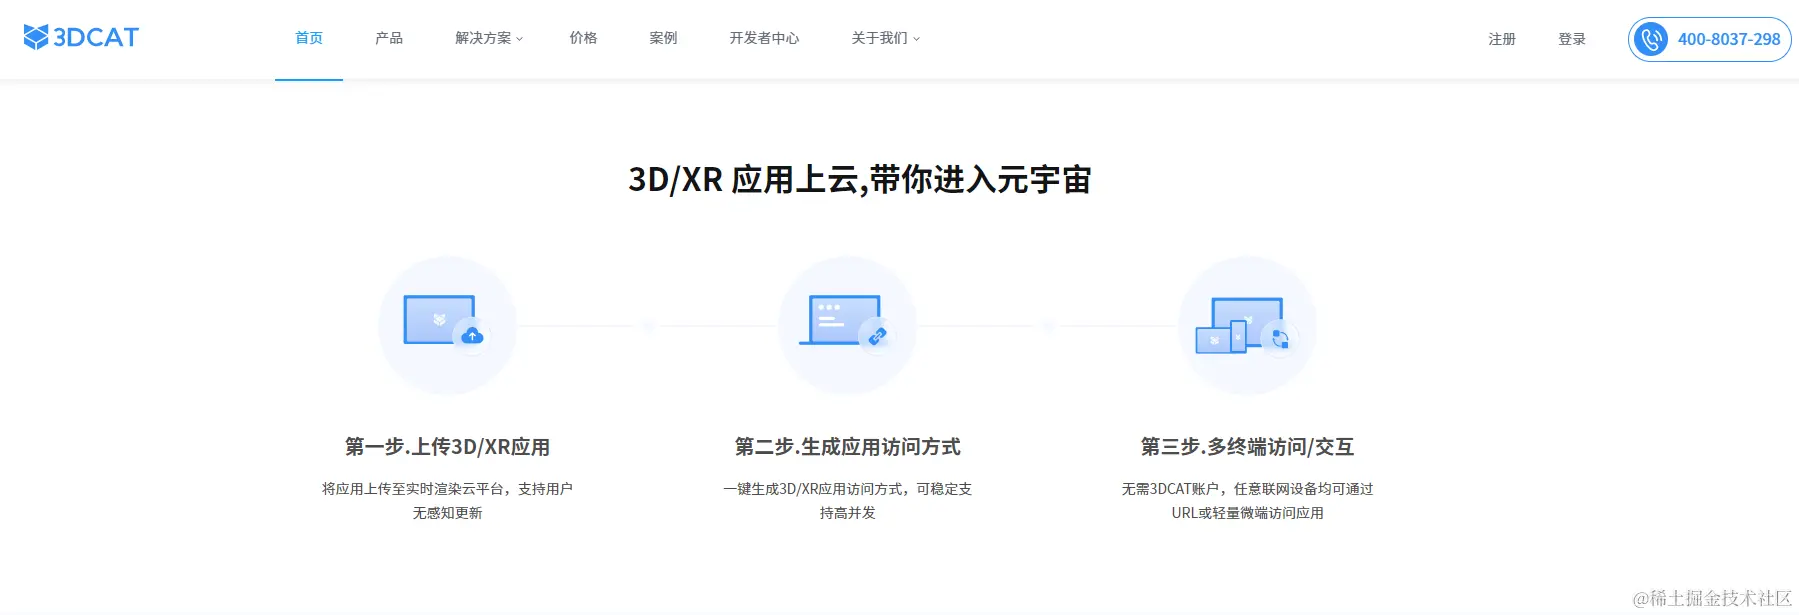The height and width of the screenshot is (615, 1799).
Task: Open 开发者中心 in the navigation
Action: tap(764, 38)
